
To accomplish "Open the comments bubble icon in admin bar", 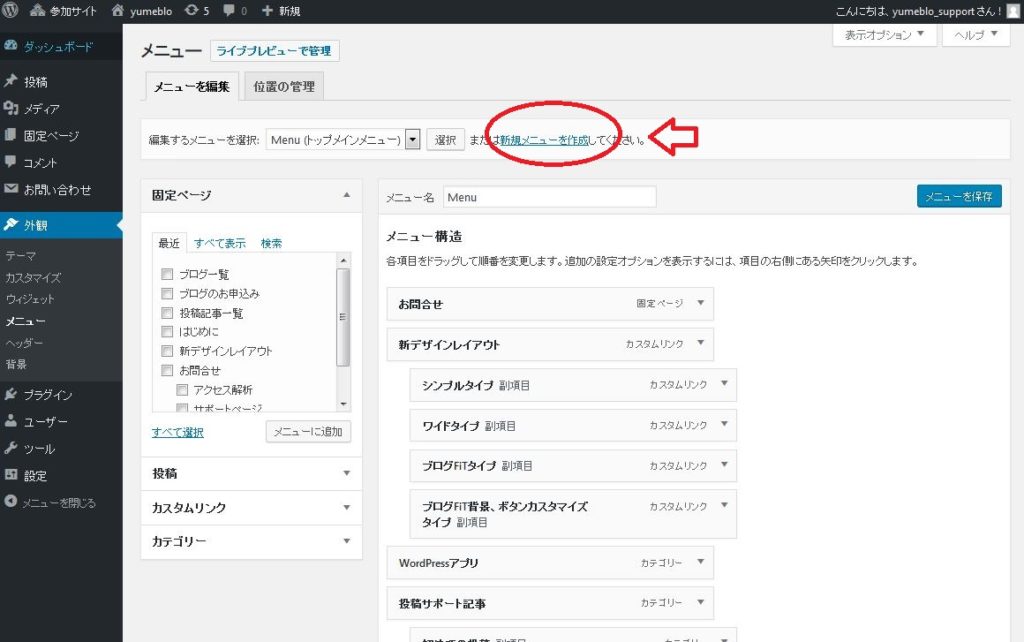I will 229,10.
